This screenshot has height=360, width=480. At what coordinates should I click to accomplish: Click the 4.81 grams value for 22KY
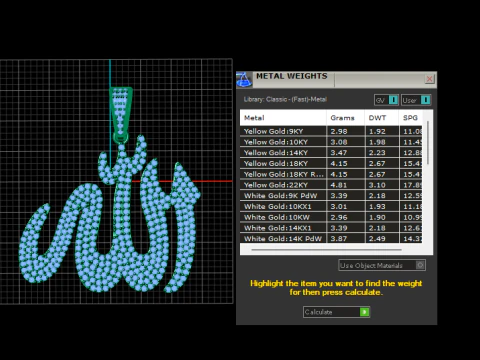pyautogui.click(x=339, y=185)
